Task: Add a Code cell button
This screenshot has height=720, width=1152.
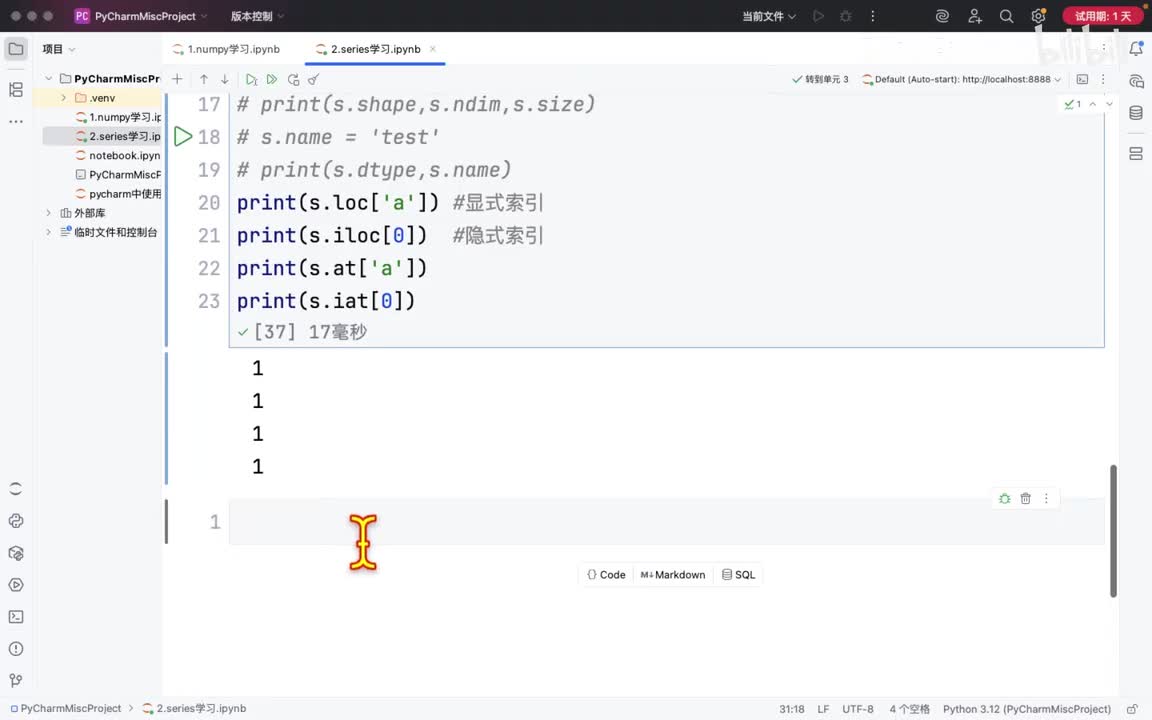Action: (x=606, y=575)
